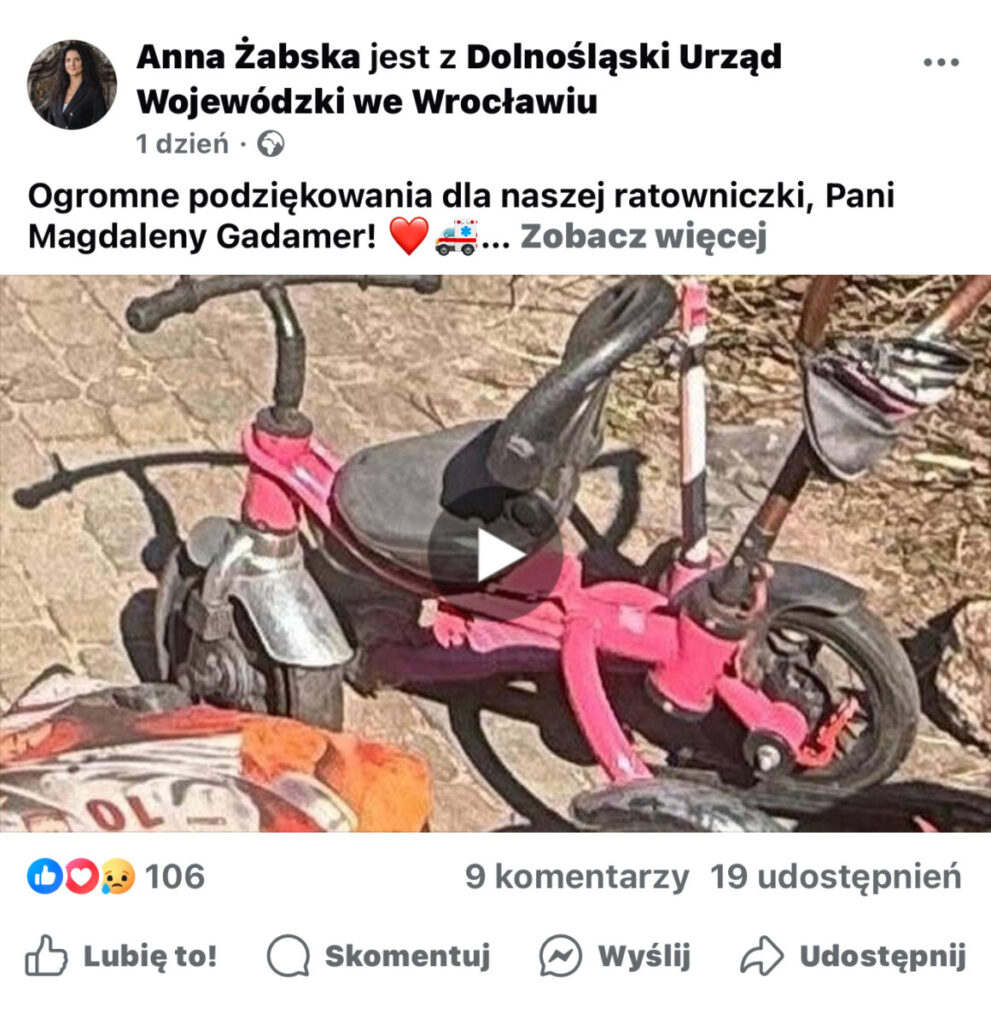The height and width of the screenshot is (1024, 991).
Task: Click the 'Udostępnij' share arrow icon
Action: [762, 956]
